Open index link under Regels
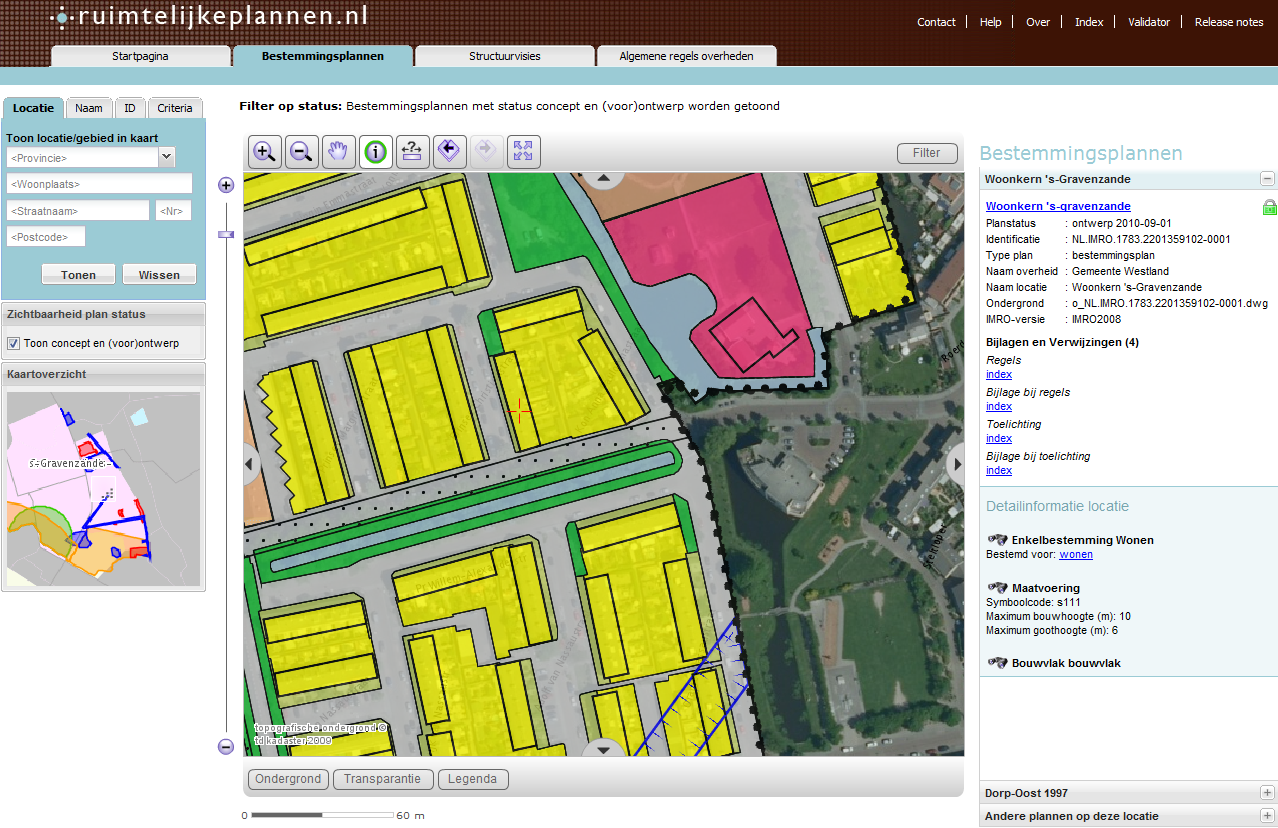 tap(999, 374)
